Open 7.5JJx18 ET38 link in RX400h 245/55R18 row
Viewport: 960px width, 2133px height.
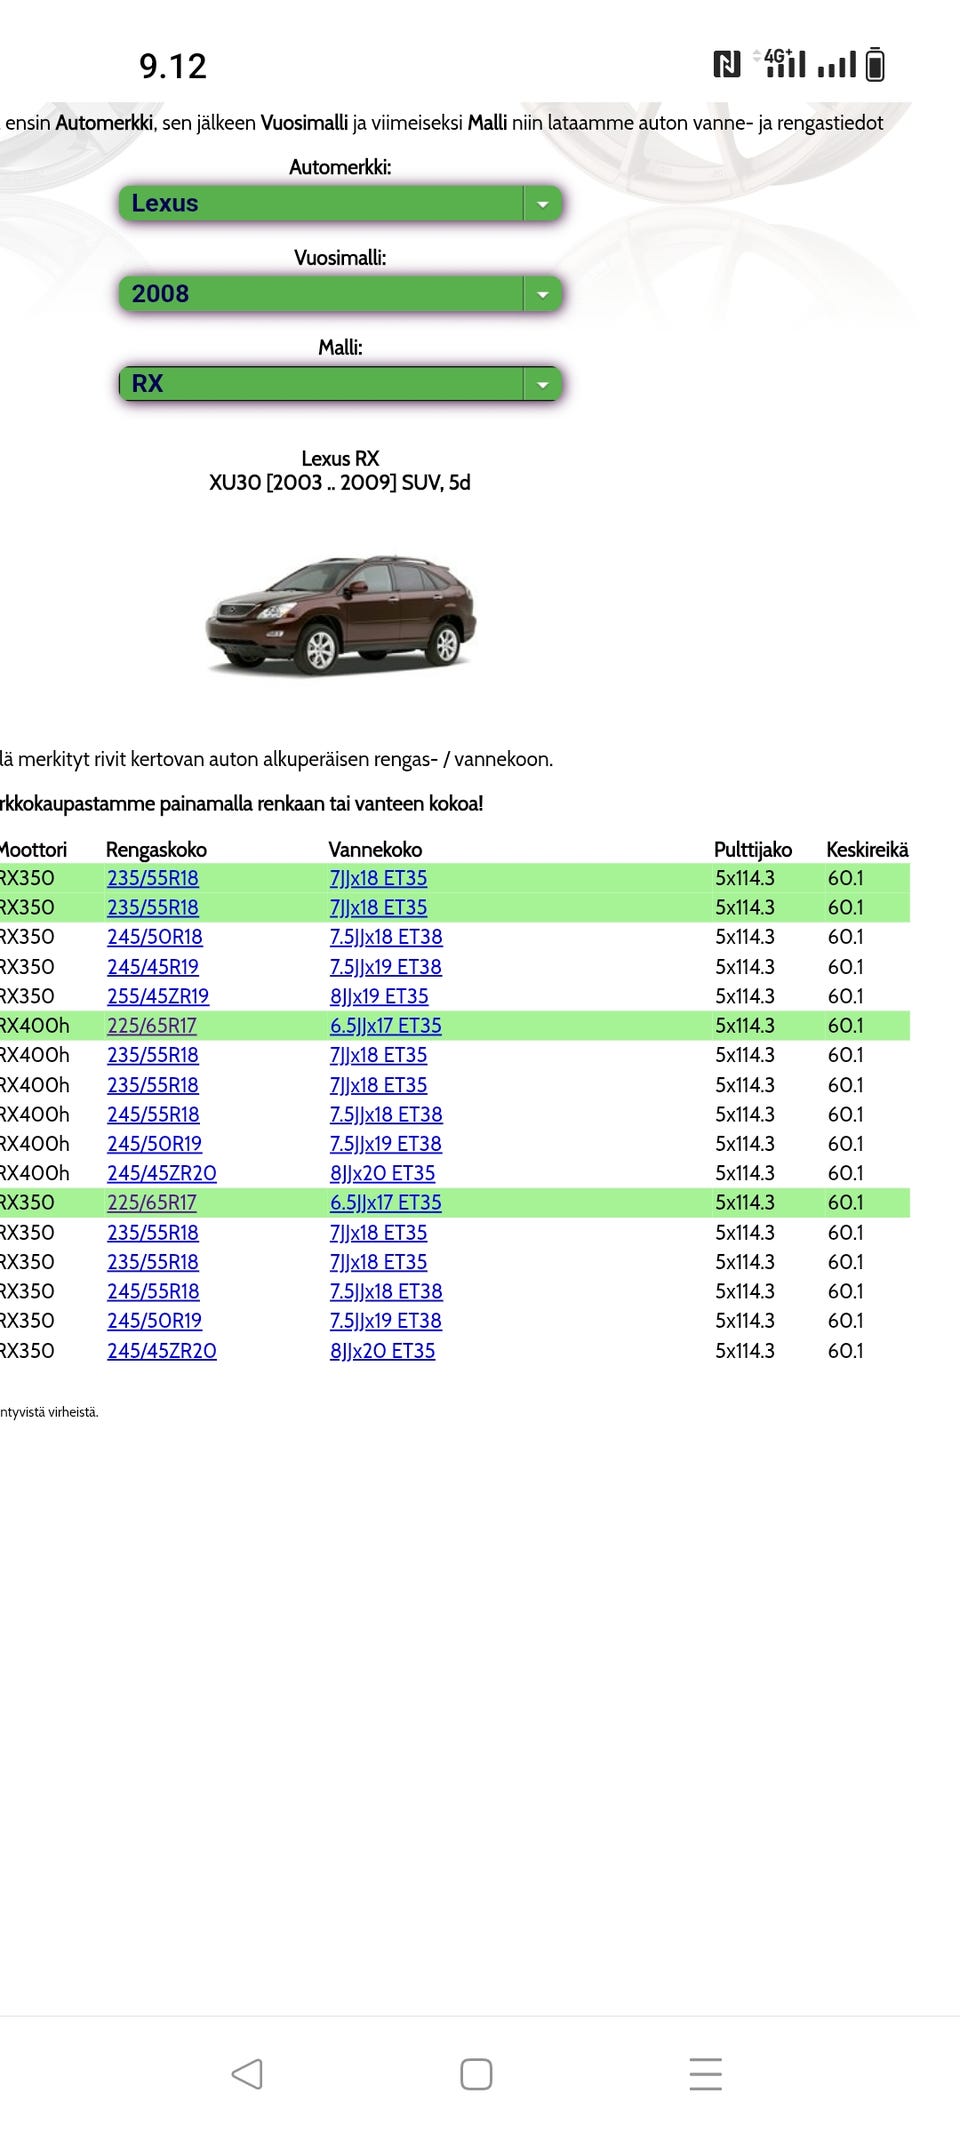tap(386, 1114)
